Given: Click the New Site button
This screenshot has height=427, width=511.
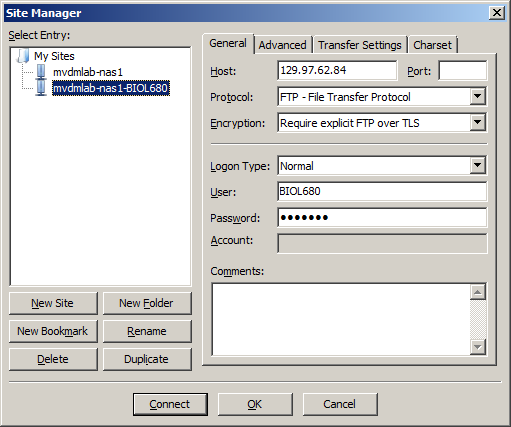Looking at the screenshot, I should click(53, 303).
